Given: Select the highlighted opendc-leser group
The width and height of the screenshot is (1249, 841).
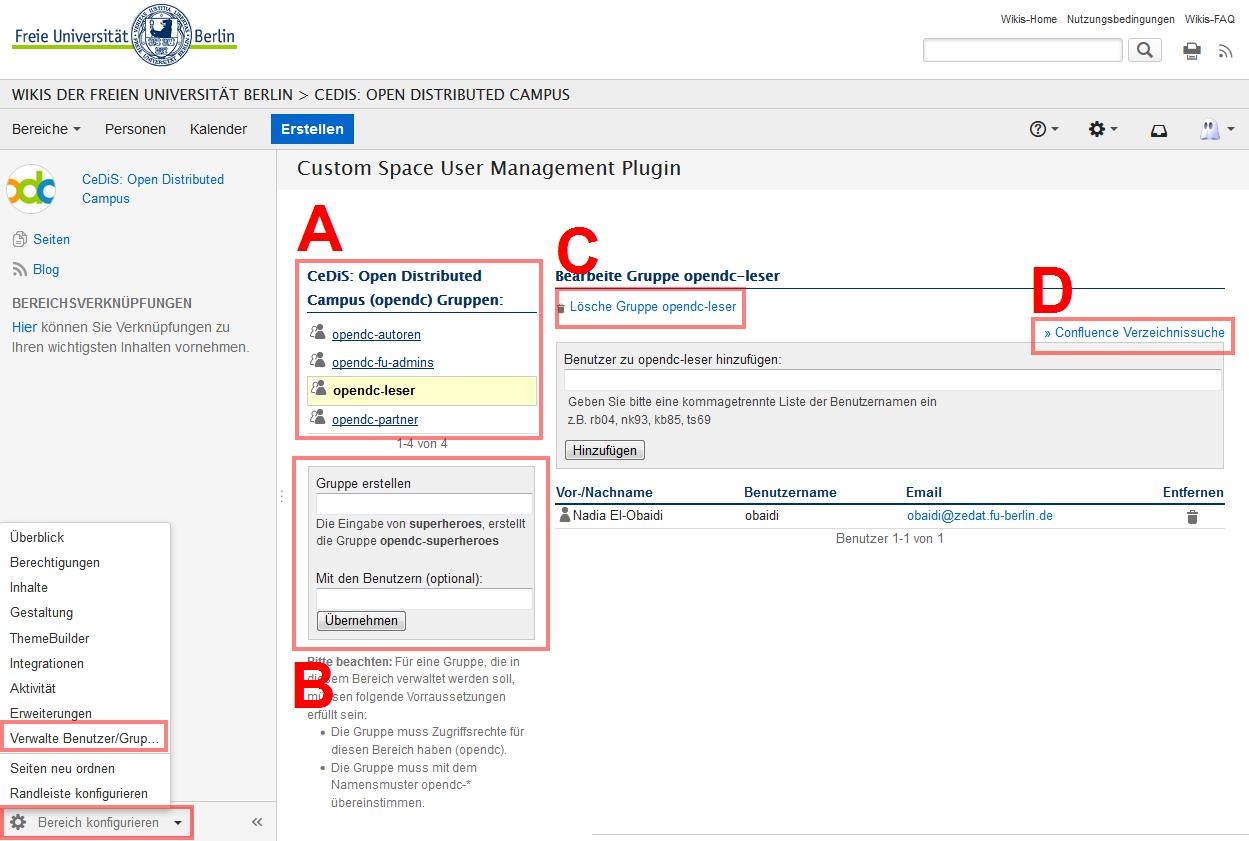Looking at the screenshot, I should pos(422,390).
